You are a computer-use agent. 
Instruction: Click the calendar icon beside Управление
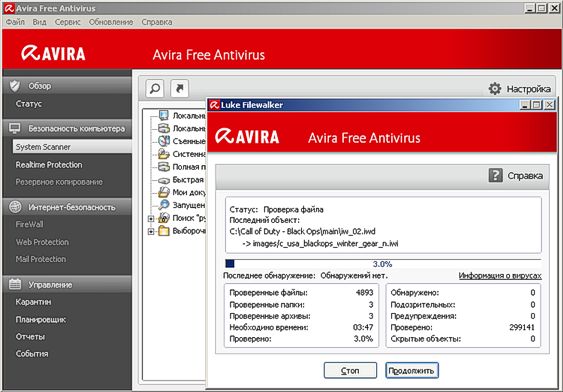coord(15,284)
